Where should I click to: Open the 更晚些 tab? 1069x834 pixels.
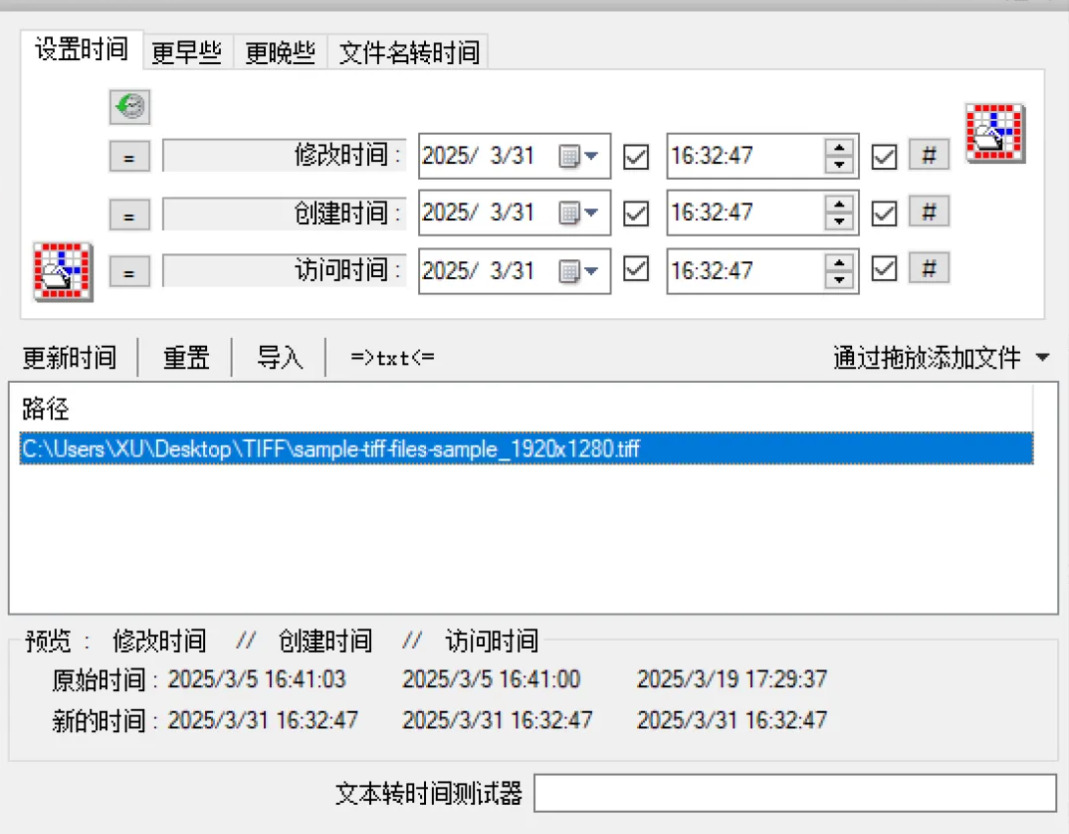[x=280, y=52]
